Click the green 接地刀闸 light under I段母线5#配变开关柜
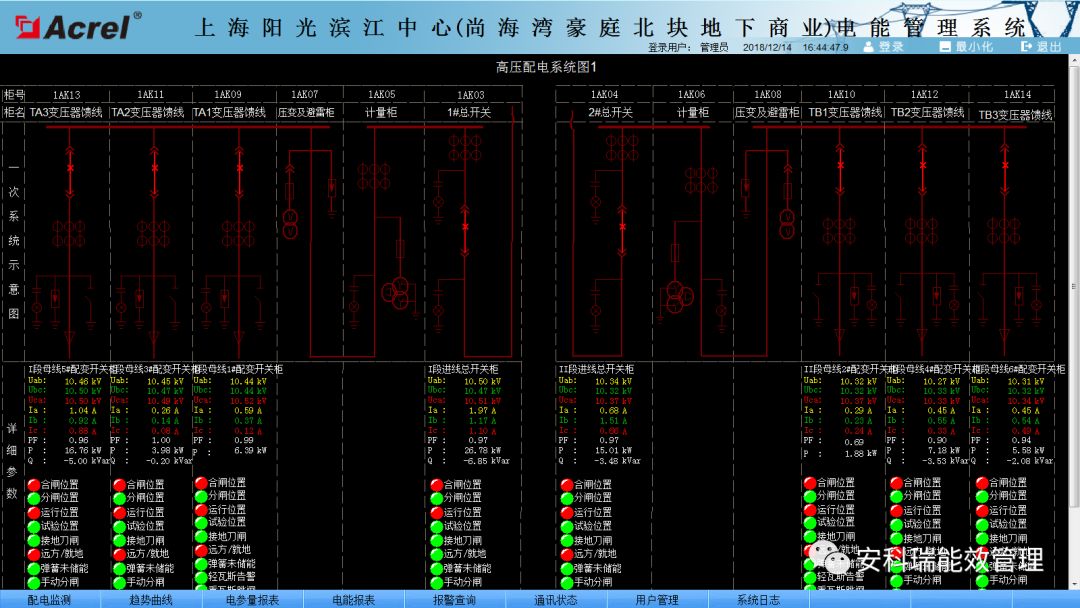 [34, 541]
